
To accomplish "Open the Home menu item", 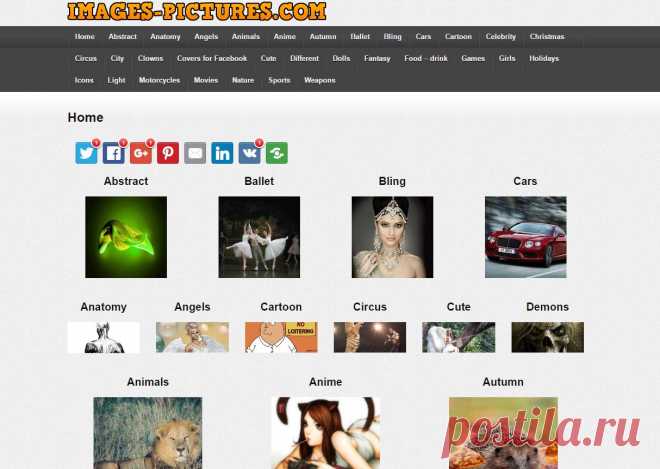I will (85, 37).
